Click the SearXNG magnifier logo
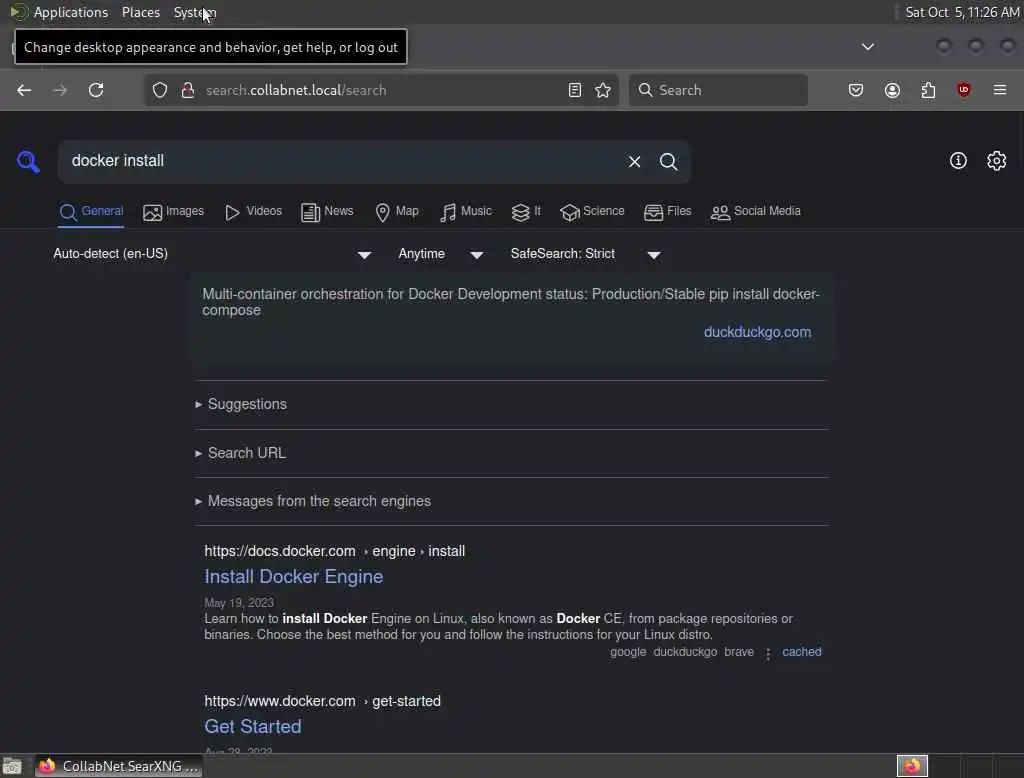1024x778 pixels. pyautogui.click(x=28, y=161)
